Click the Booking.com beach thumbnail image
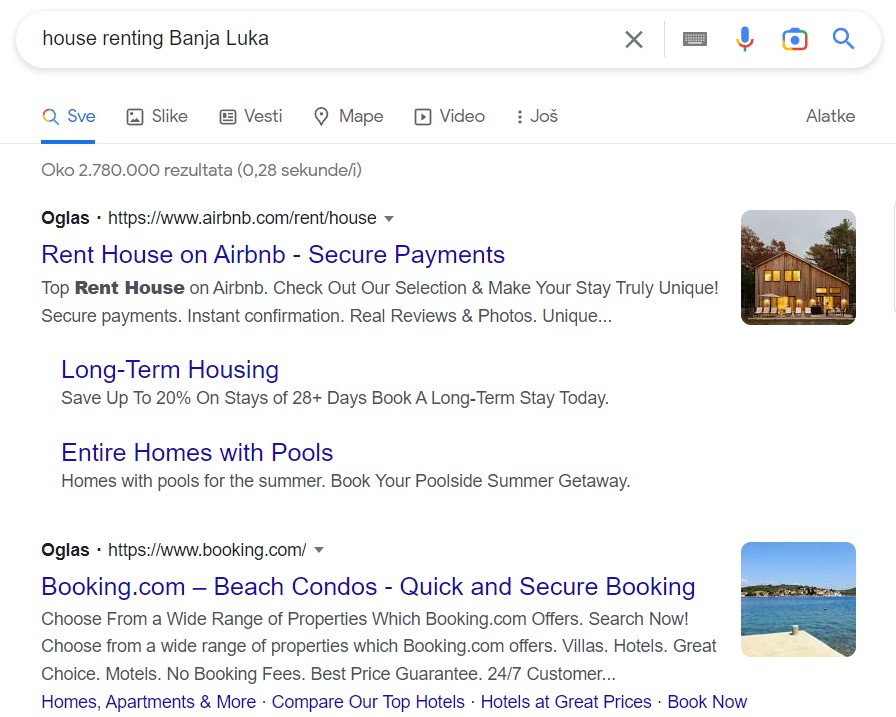 pos(798,599)
